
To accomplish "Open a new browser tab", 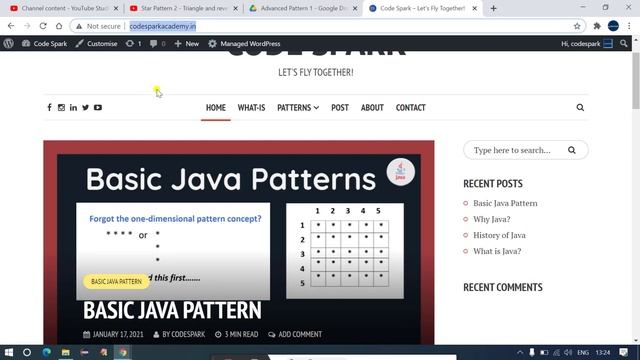I will click(x=493, y=8).
